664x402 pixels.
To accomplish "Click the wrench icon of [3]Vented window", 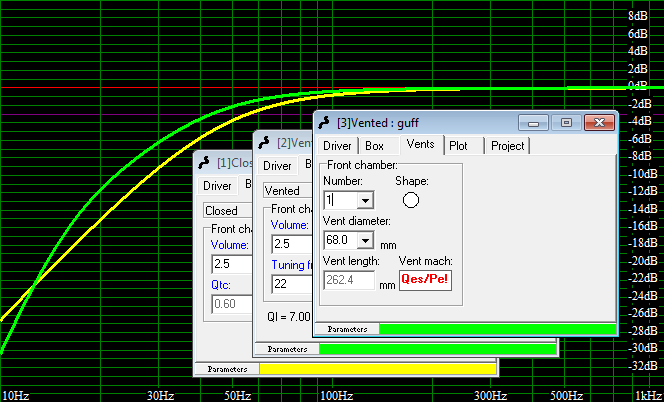I will tap(324, 123).
